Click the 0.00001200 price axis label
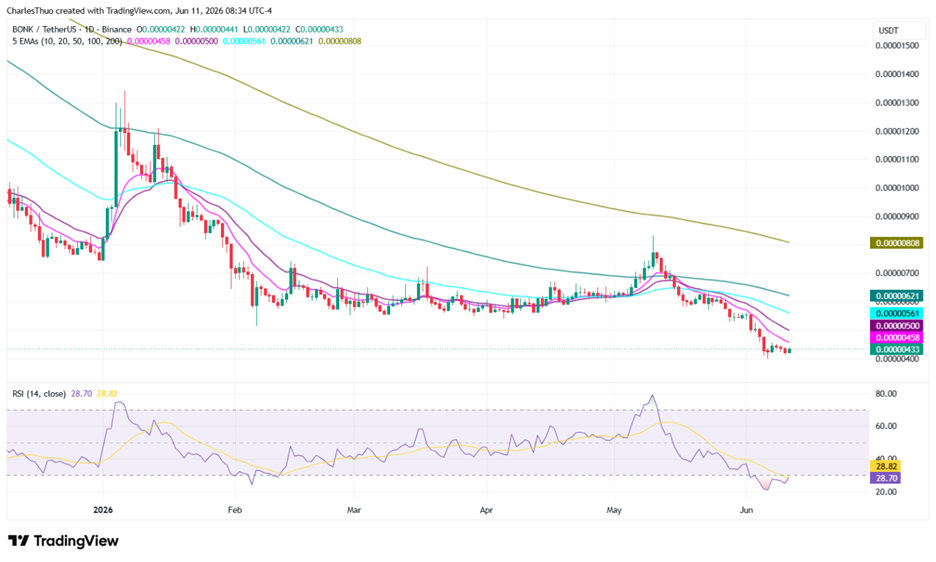The image size is (936, 562). coord(897,131)
